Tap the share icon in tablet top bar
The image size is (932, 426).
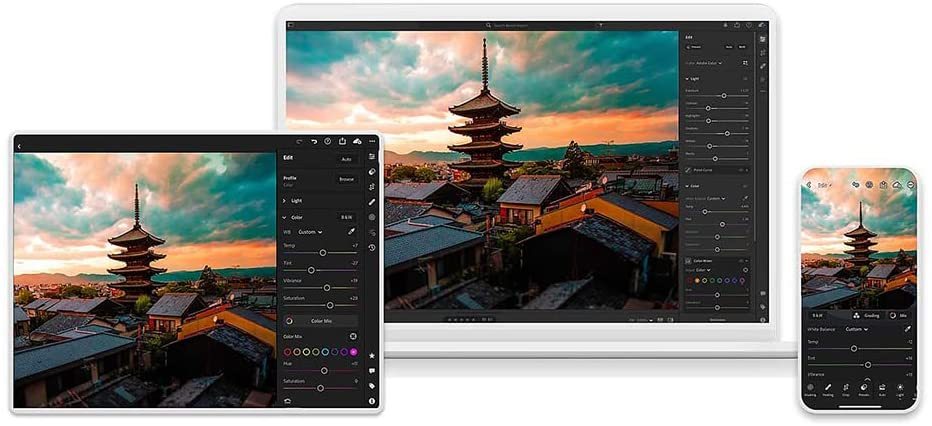342,143
